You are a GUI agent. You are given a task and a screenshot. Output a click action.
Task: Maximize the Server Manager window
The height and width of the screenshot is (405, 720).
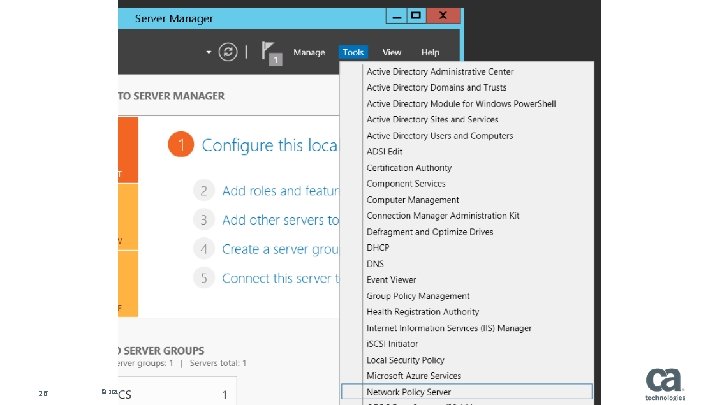[x=416, y=16]
